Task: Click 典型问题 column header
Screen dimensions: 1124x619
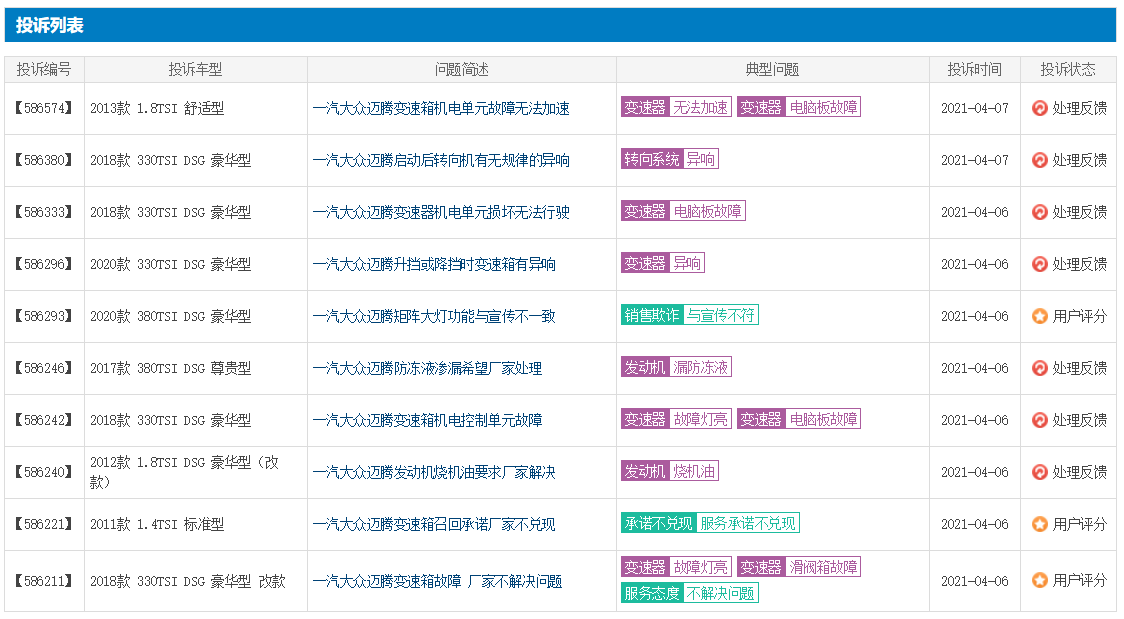Action: pos(773,69)
